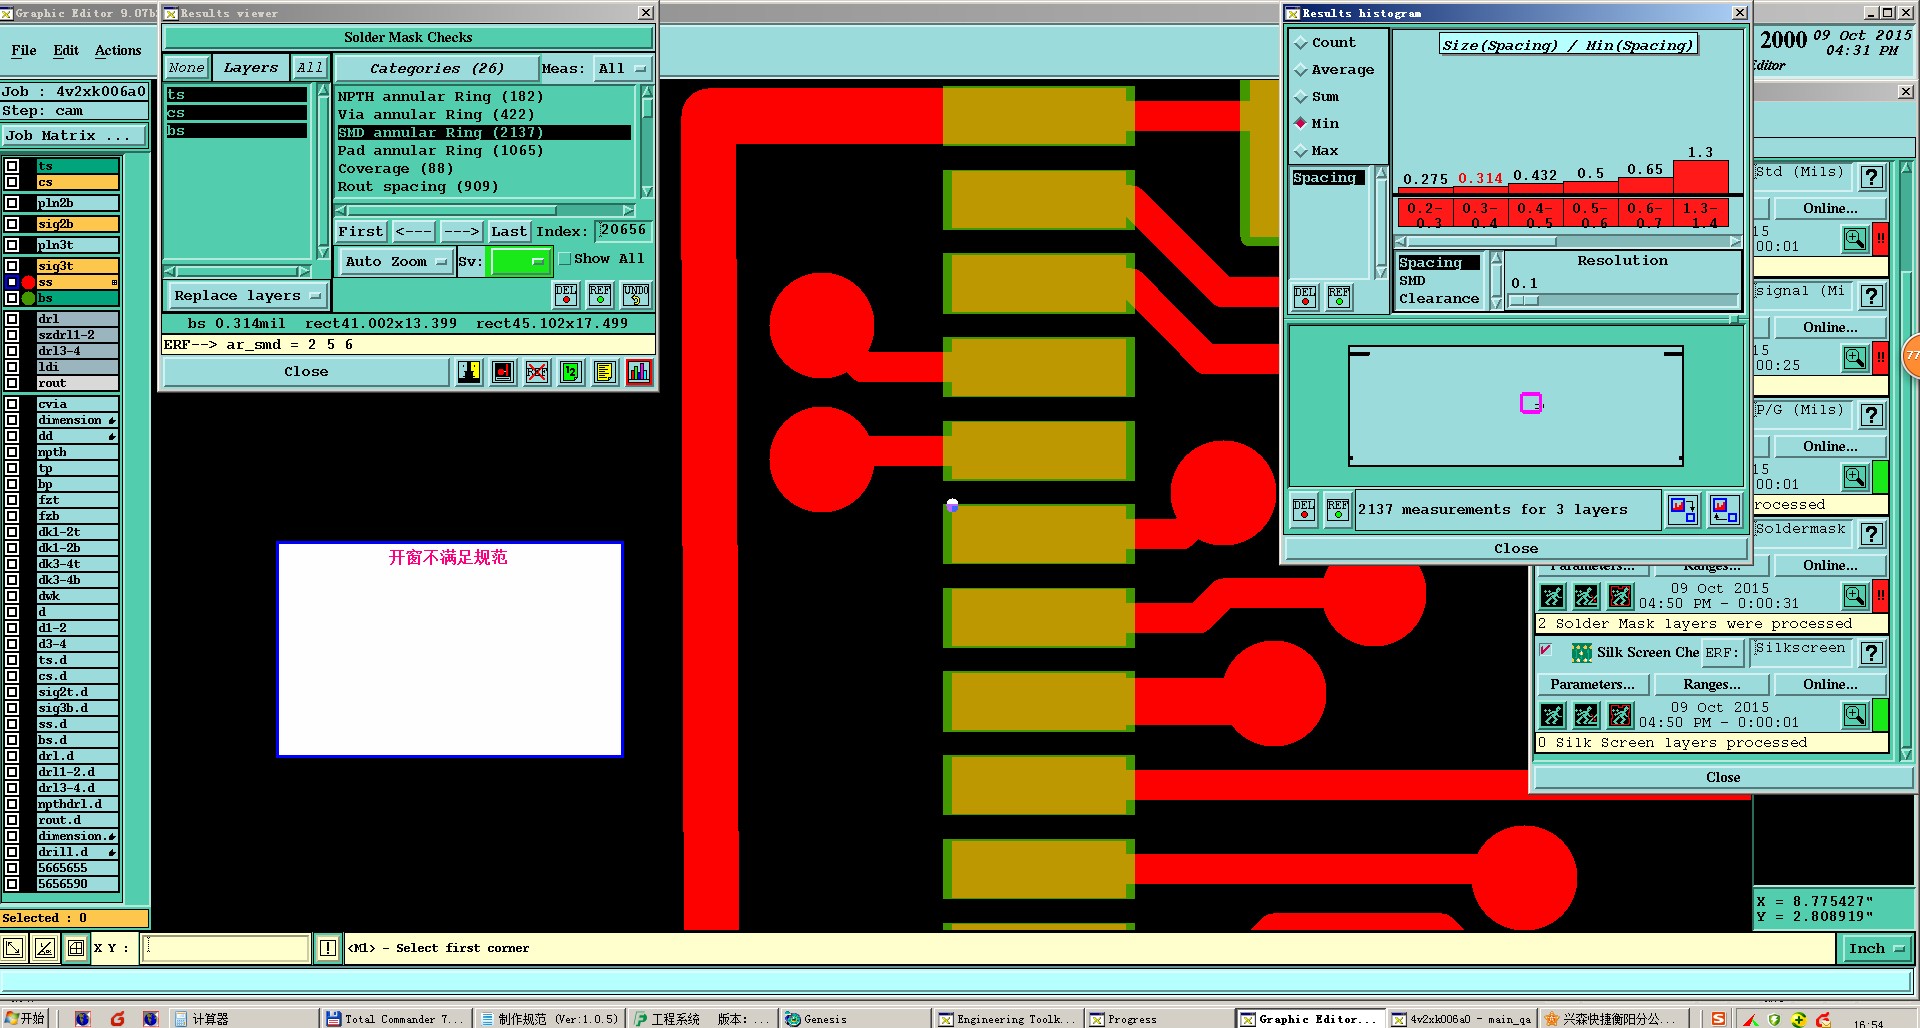Open the Auto Zoom dropdown
The height and width of the screenshot is (1028, 1920).
point(396,262)
